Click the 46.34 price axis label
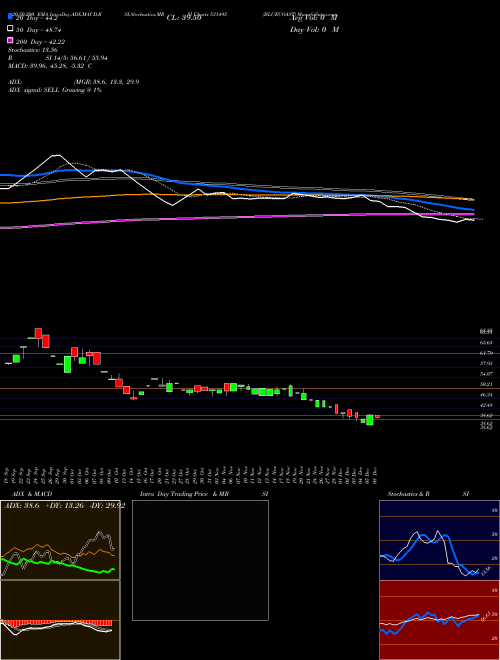The image size is (500, 660). (487, 395)
